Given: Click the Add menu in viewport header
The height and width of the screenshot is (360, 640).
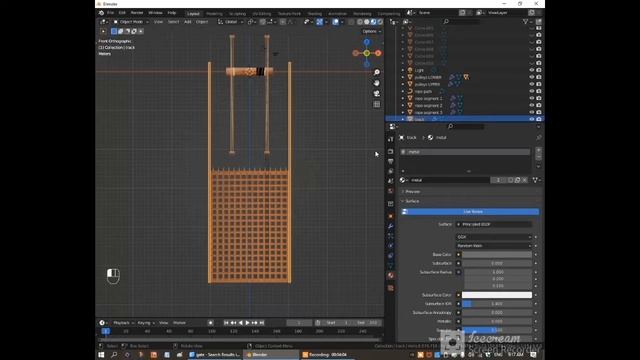Looking at the screenshot, I should click(x=187, y=22).
